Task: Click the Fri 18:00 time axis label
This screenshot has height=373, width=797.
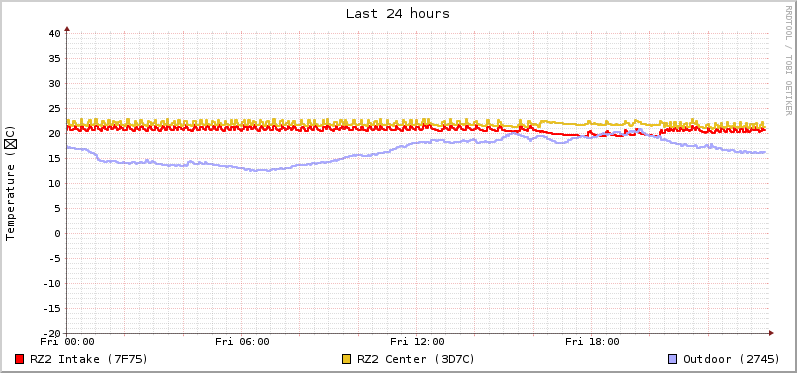Action: pyautogui.click(x=592, y=342)
